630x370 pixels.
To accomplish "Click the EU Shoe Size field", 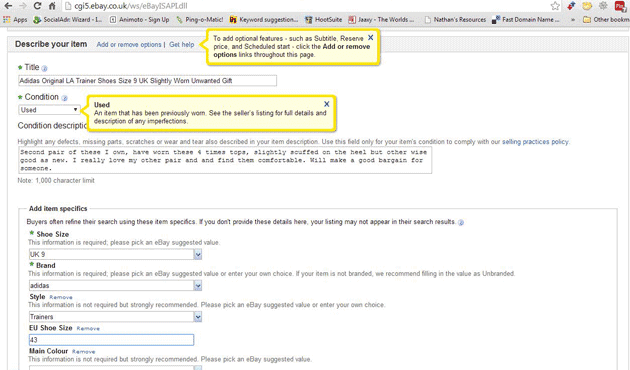I will click(x=111, y=340).
